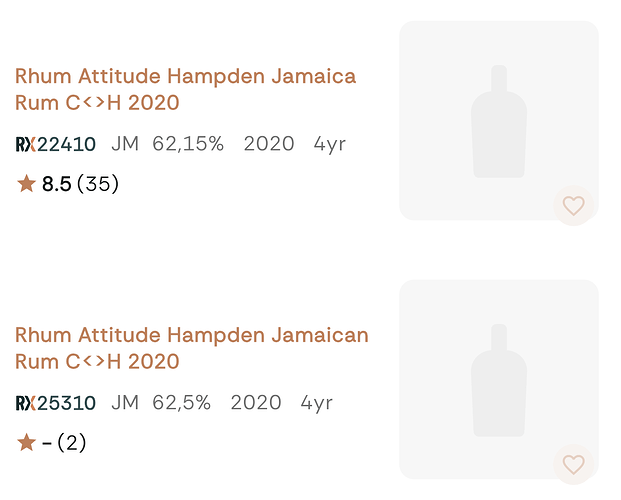The height and width of the screenshot is (500, 621).
Task: Open bottle placeholder image for RX25310 rum
Action: coord(498,378)
